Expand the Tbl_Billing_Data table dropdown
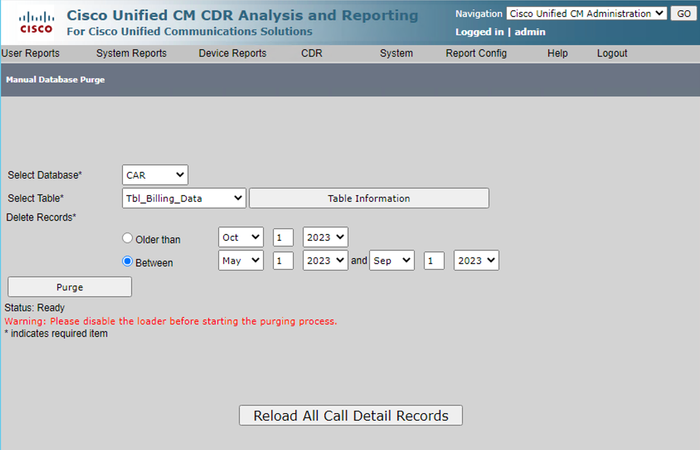 [x=184, y=198]
